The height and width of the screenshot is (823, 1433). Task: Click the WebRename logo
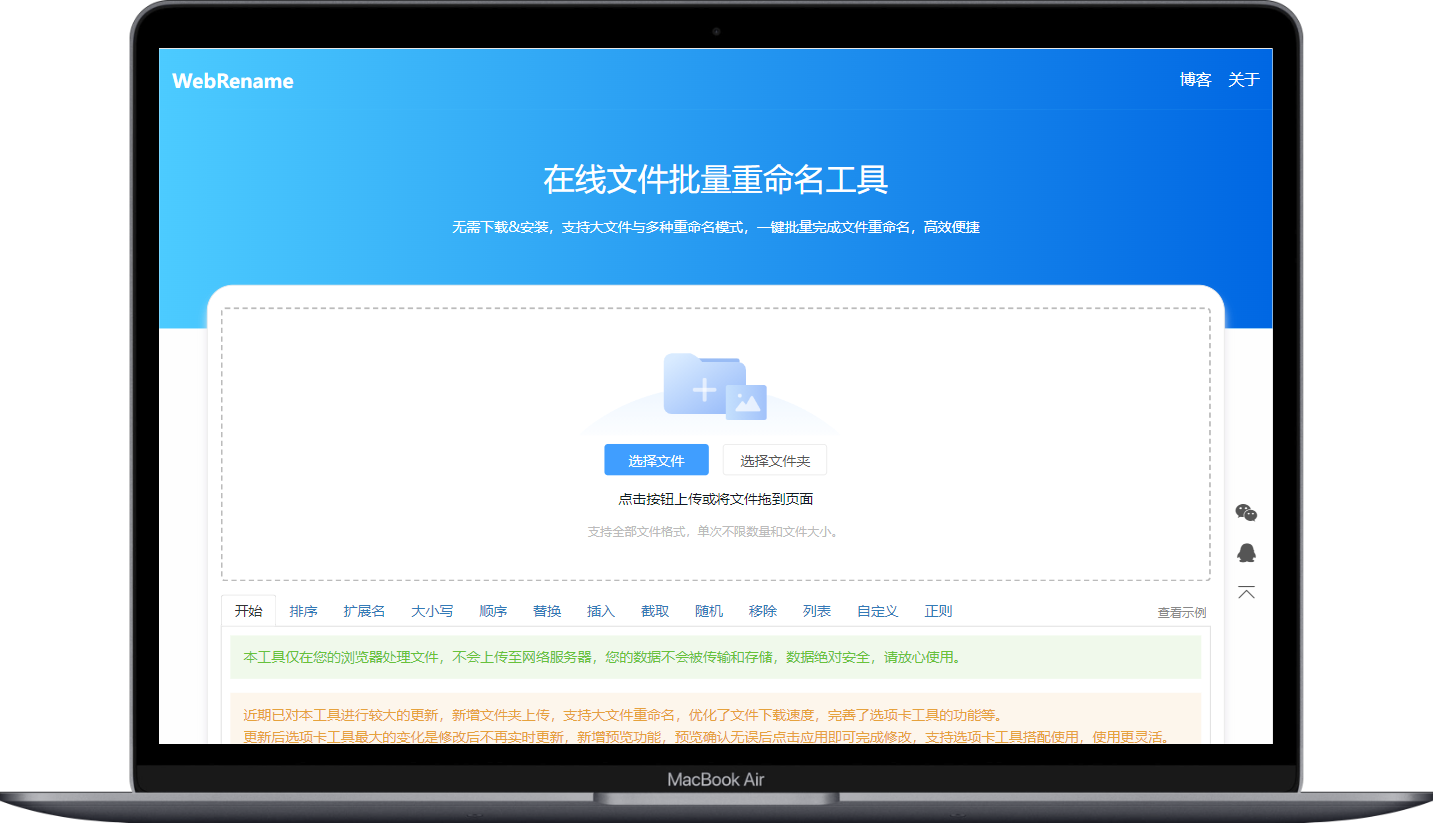[233, 81]
